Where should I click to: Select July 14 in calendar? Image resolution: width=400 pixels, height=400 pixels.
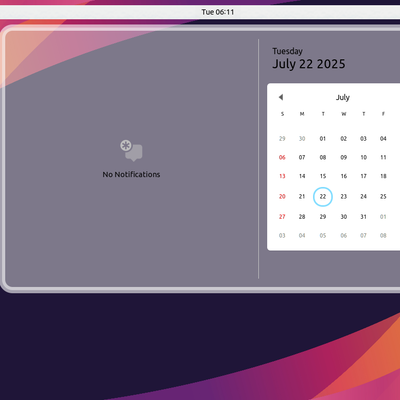(x=302, y=176)
